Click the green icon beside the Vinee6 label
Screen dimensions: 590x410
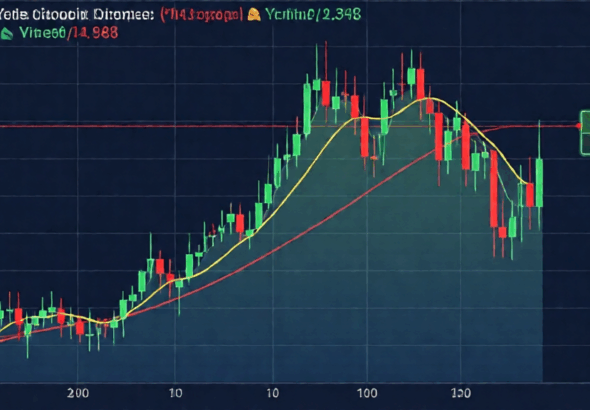(x=6, y=34)
